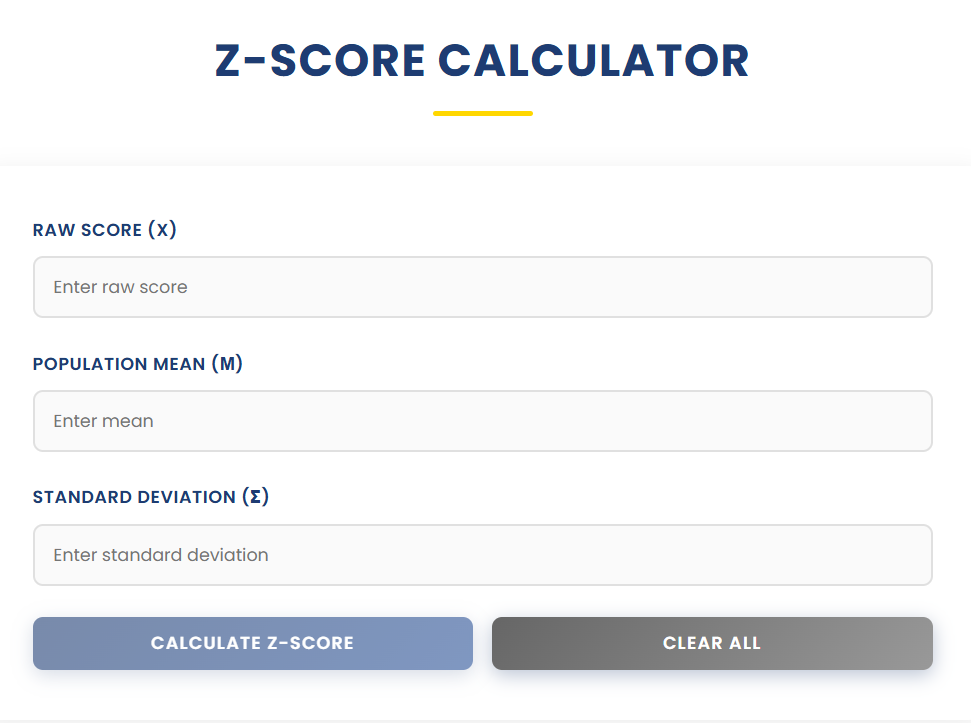Select the POPULATION MEAN (M) label

[x=137, y=363]
